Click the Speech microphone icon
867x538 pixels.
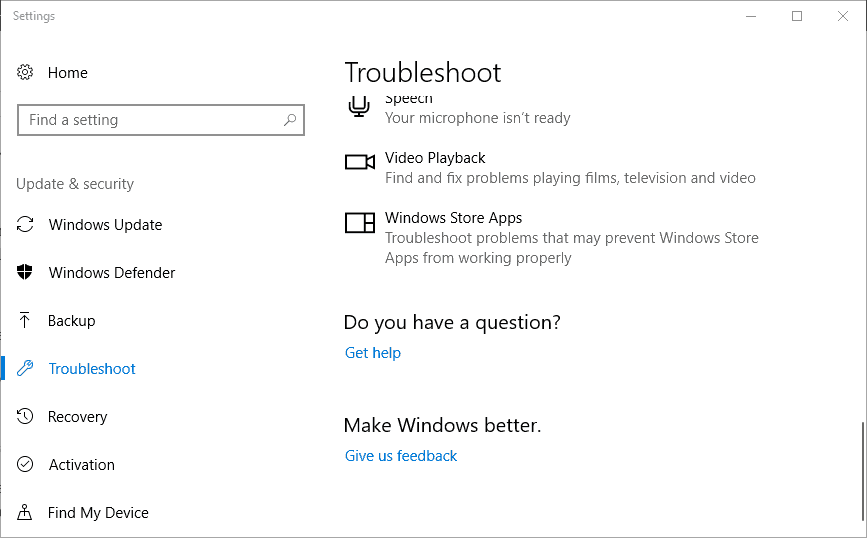tap(359, 106)
